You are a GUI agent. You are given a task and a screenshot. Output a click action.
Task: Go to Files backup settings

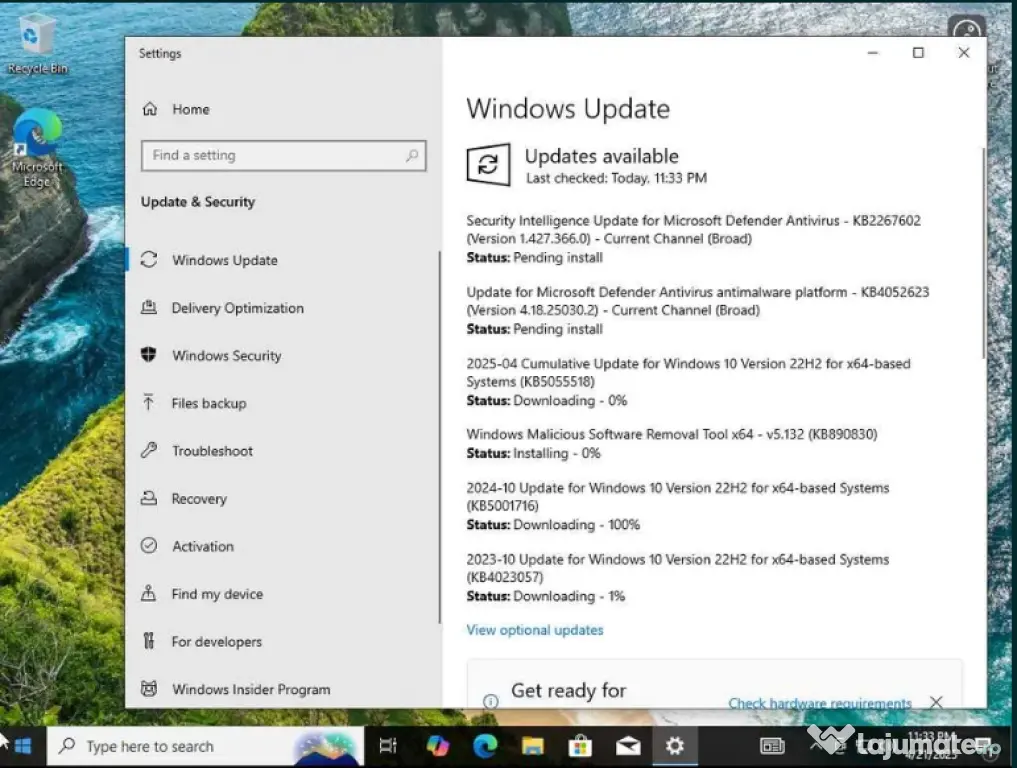pyautogui.click(x=208, y=404)
